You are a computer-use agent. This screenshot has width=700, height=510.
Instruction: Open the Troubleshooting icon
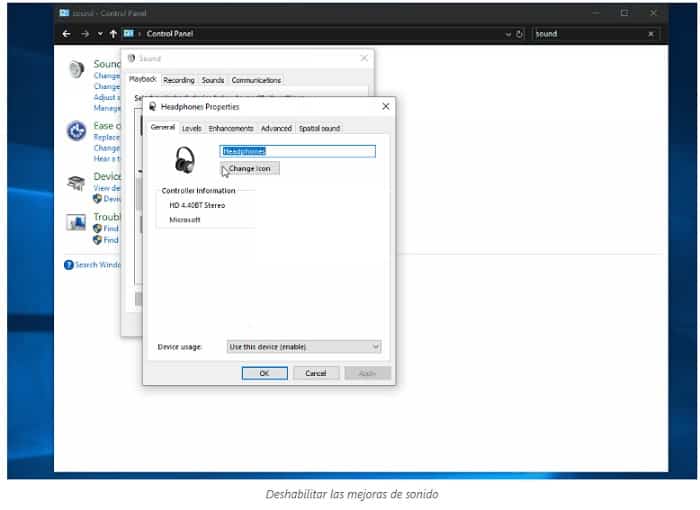click(x=76, y=222)
